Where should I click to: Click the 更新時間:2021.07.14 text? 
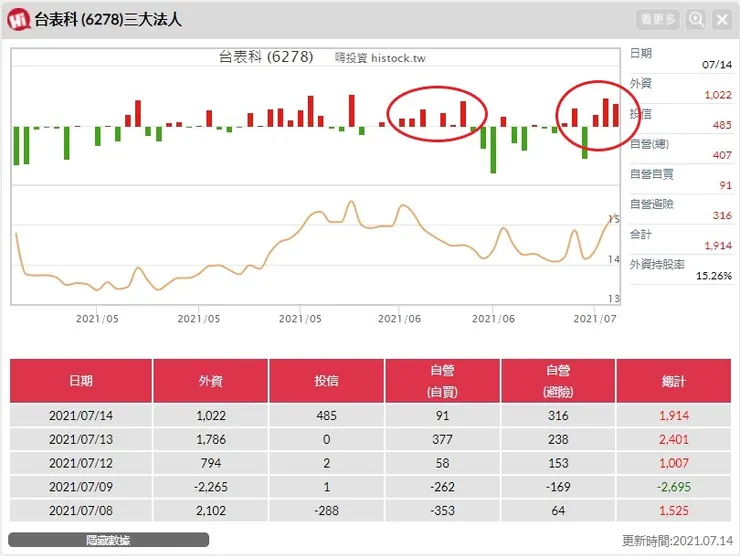(677, 540)
